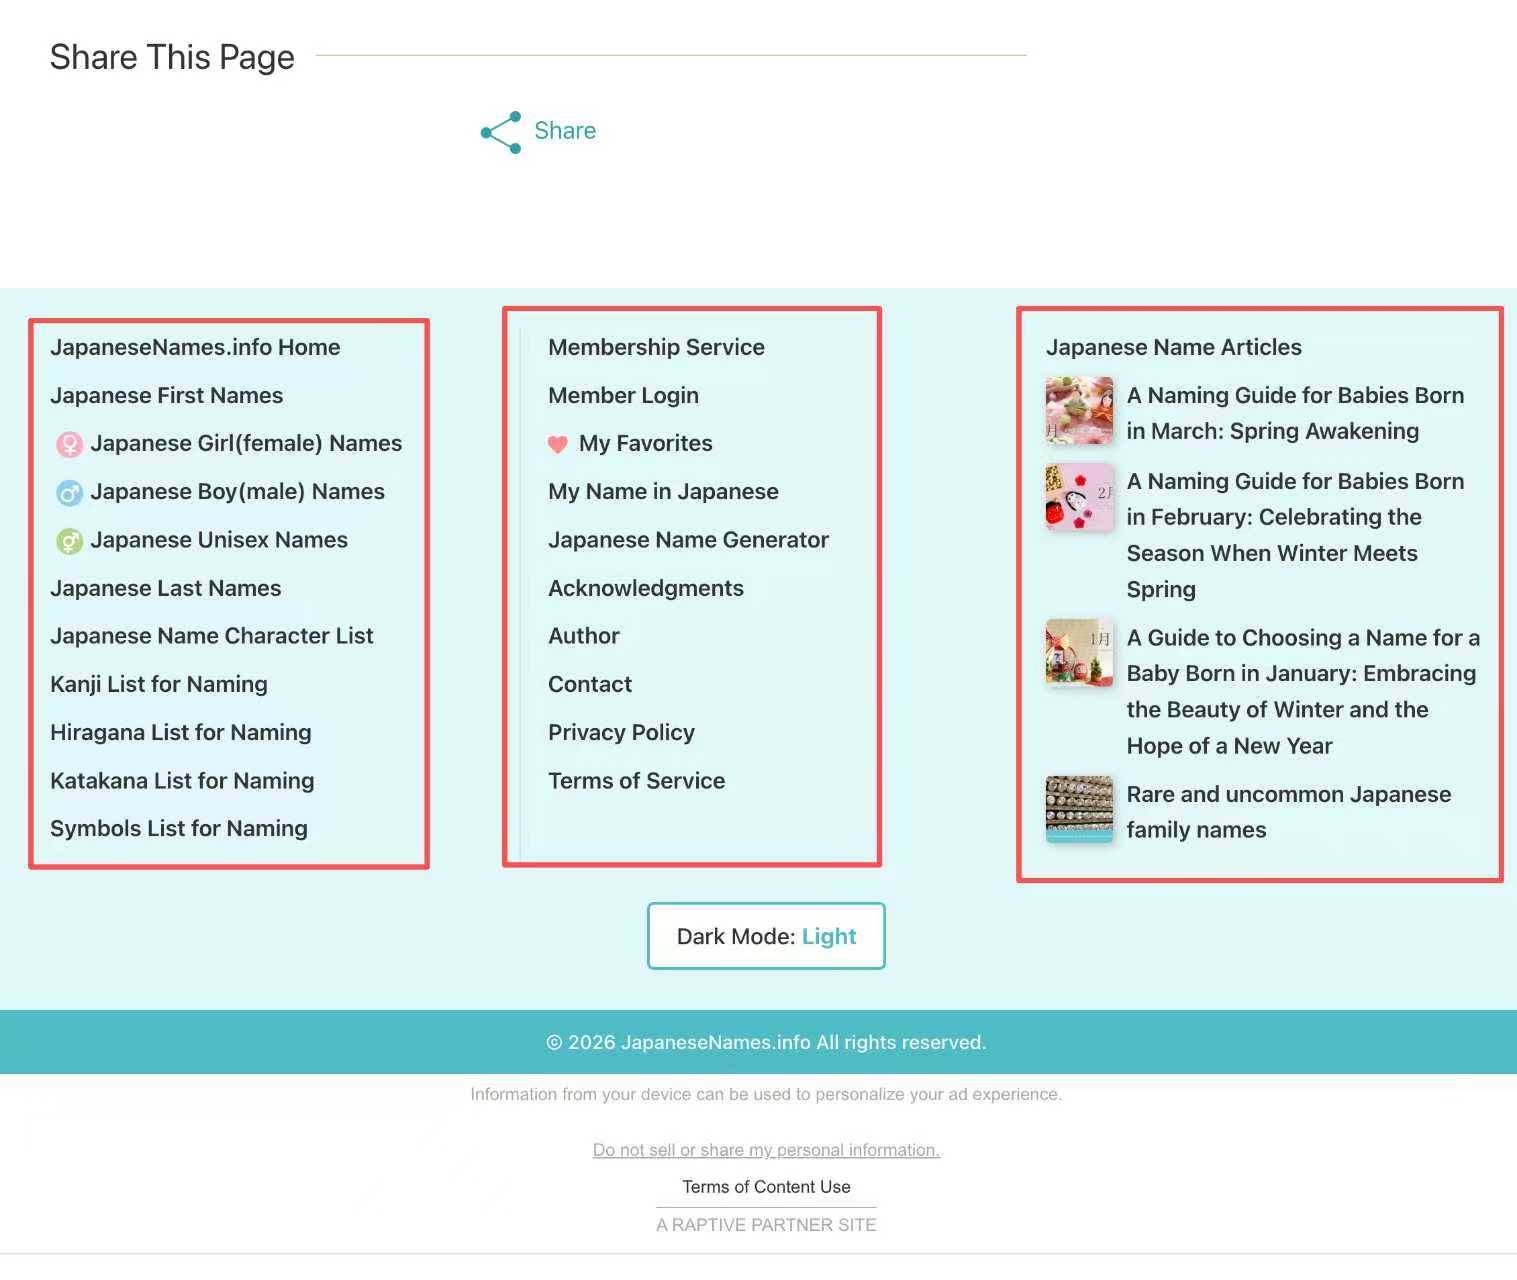Open February naming guide thumbnail

[1079, 497]
